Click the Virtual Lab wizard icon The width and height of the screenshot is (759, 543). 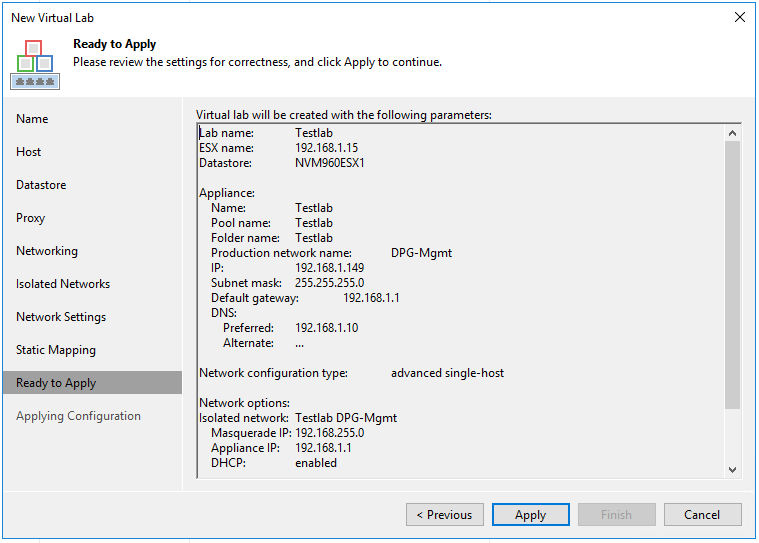click(35, 63)
